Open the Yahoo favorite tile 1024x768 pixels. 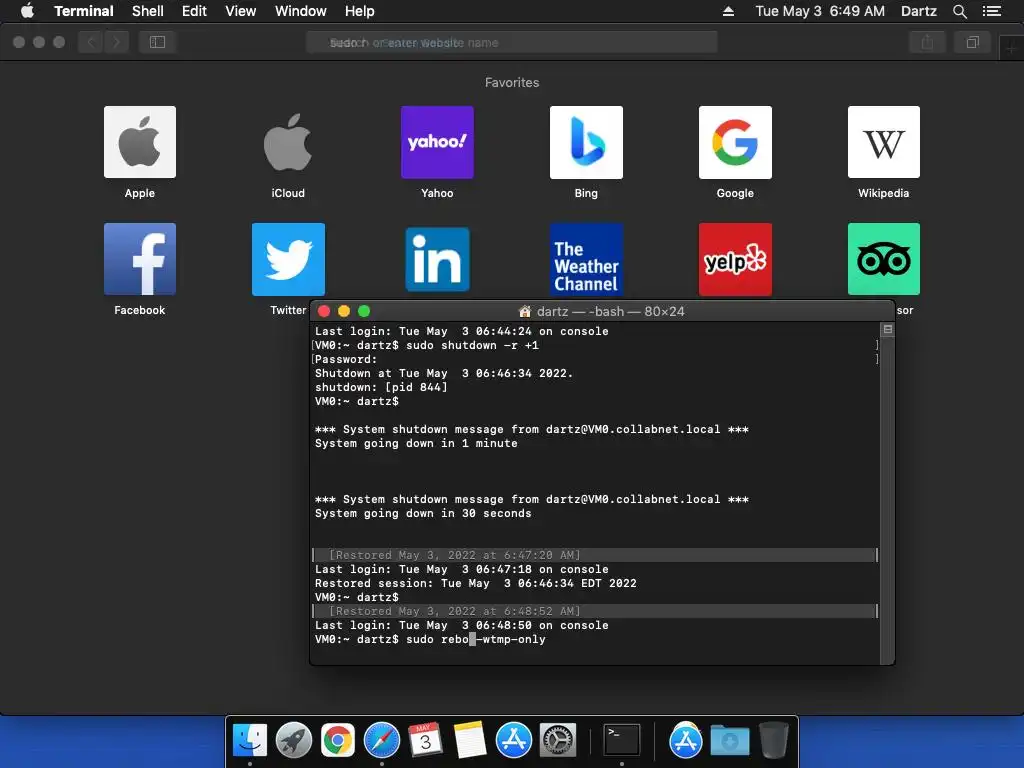[x=437, y=142]
